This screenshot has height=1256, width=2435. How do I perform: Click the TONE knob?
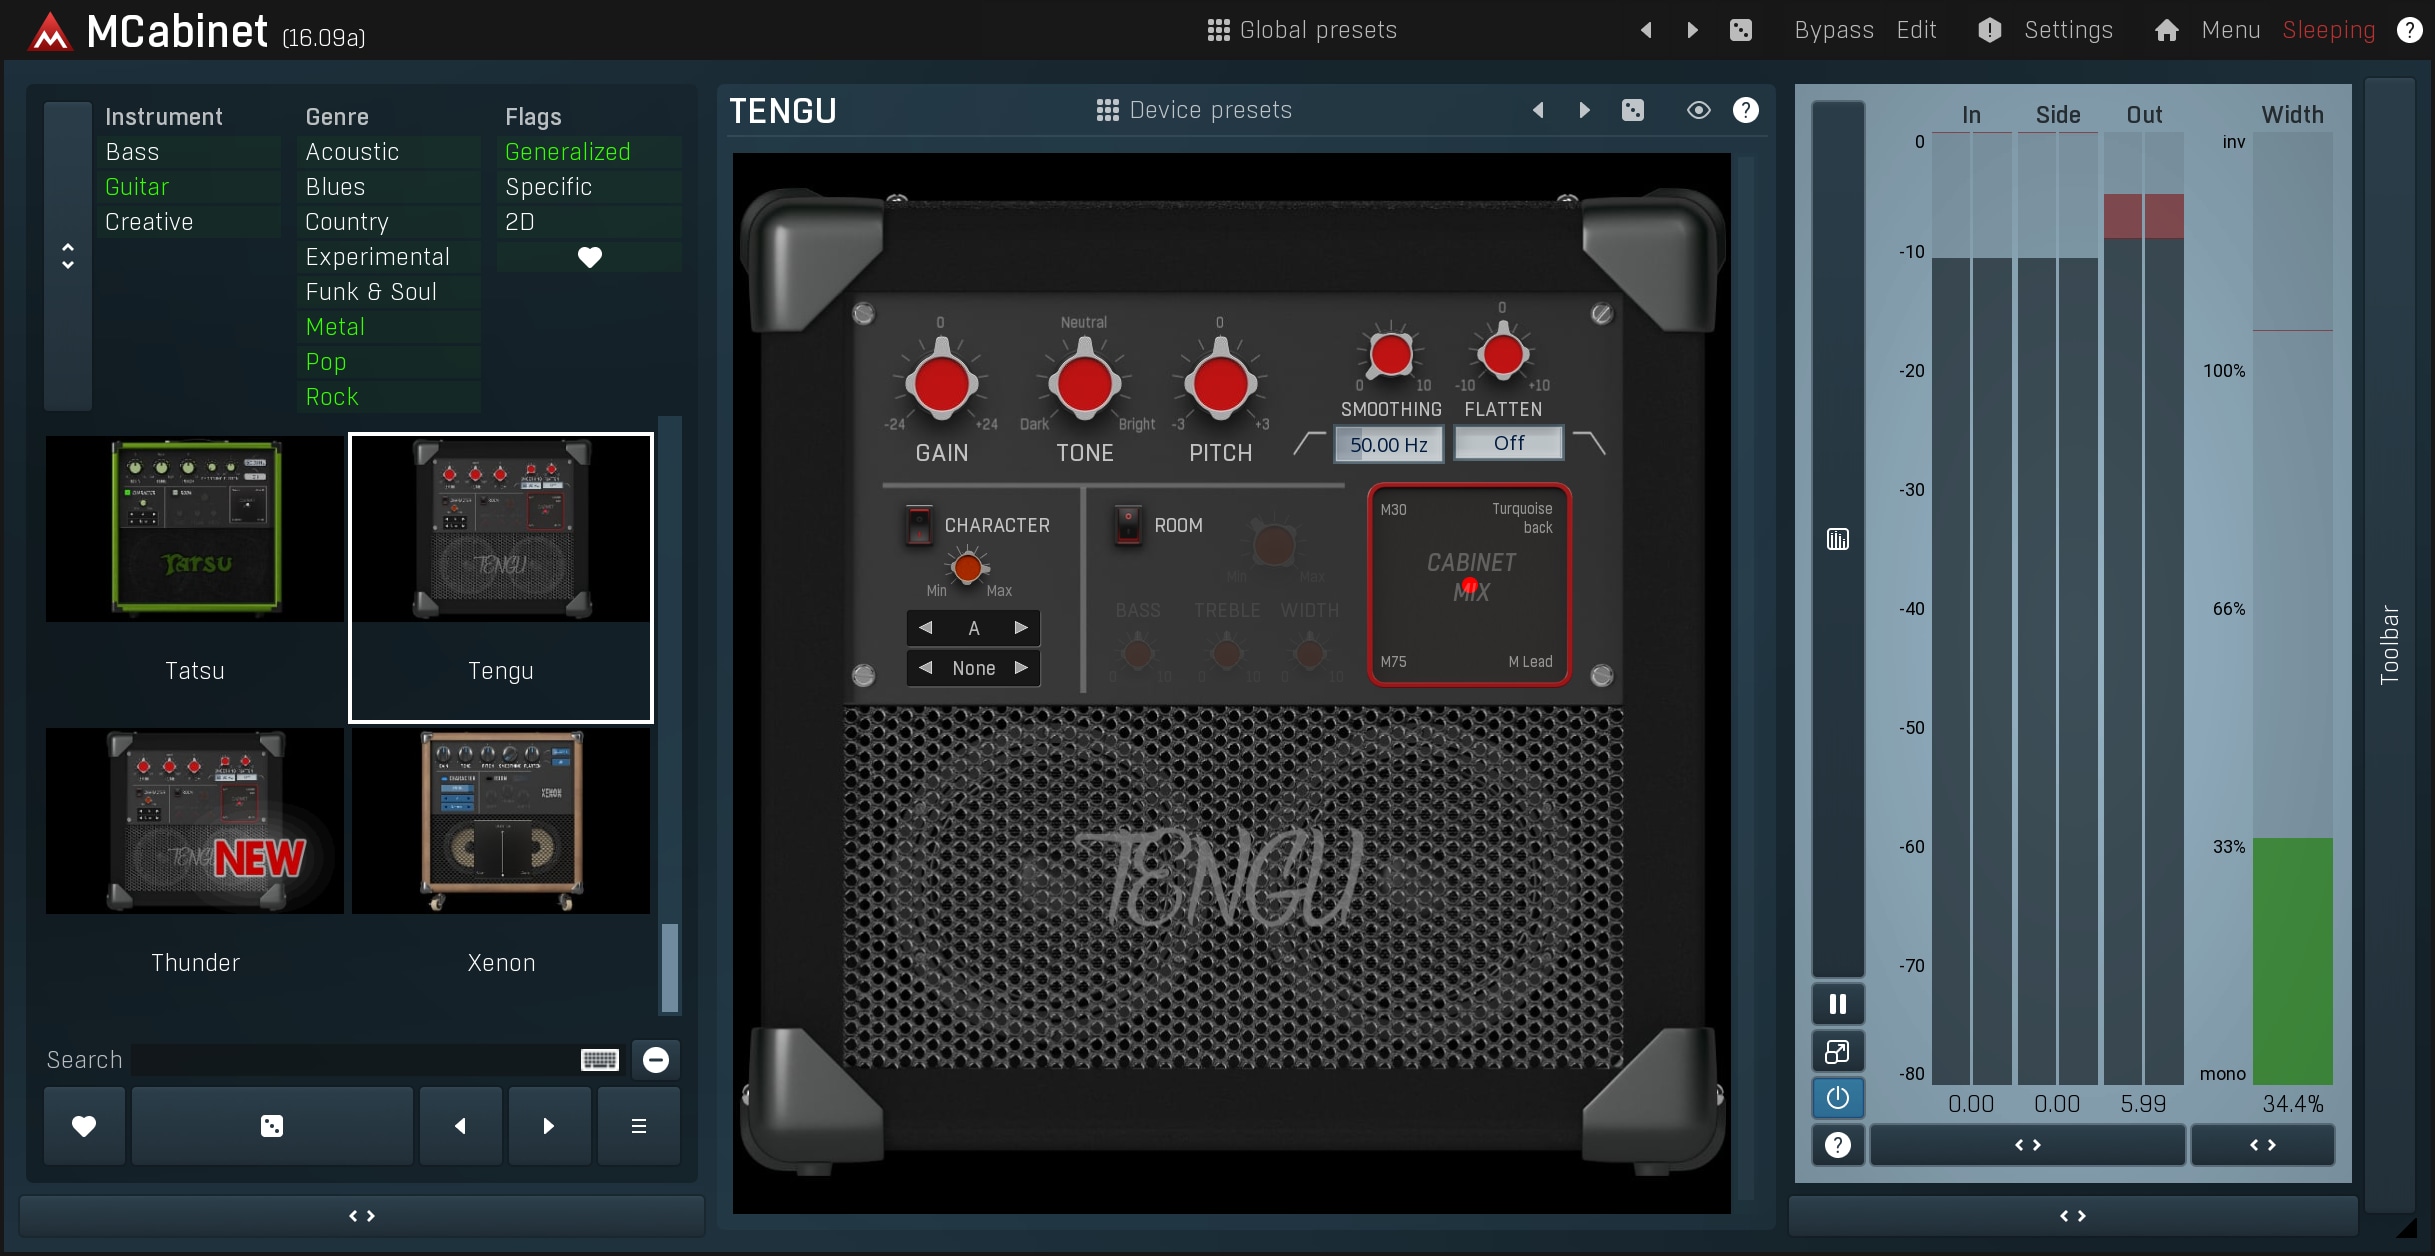(1084, 383)
